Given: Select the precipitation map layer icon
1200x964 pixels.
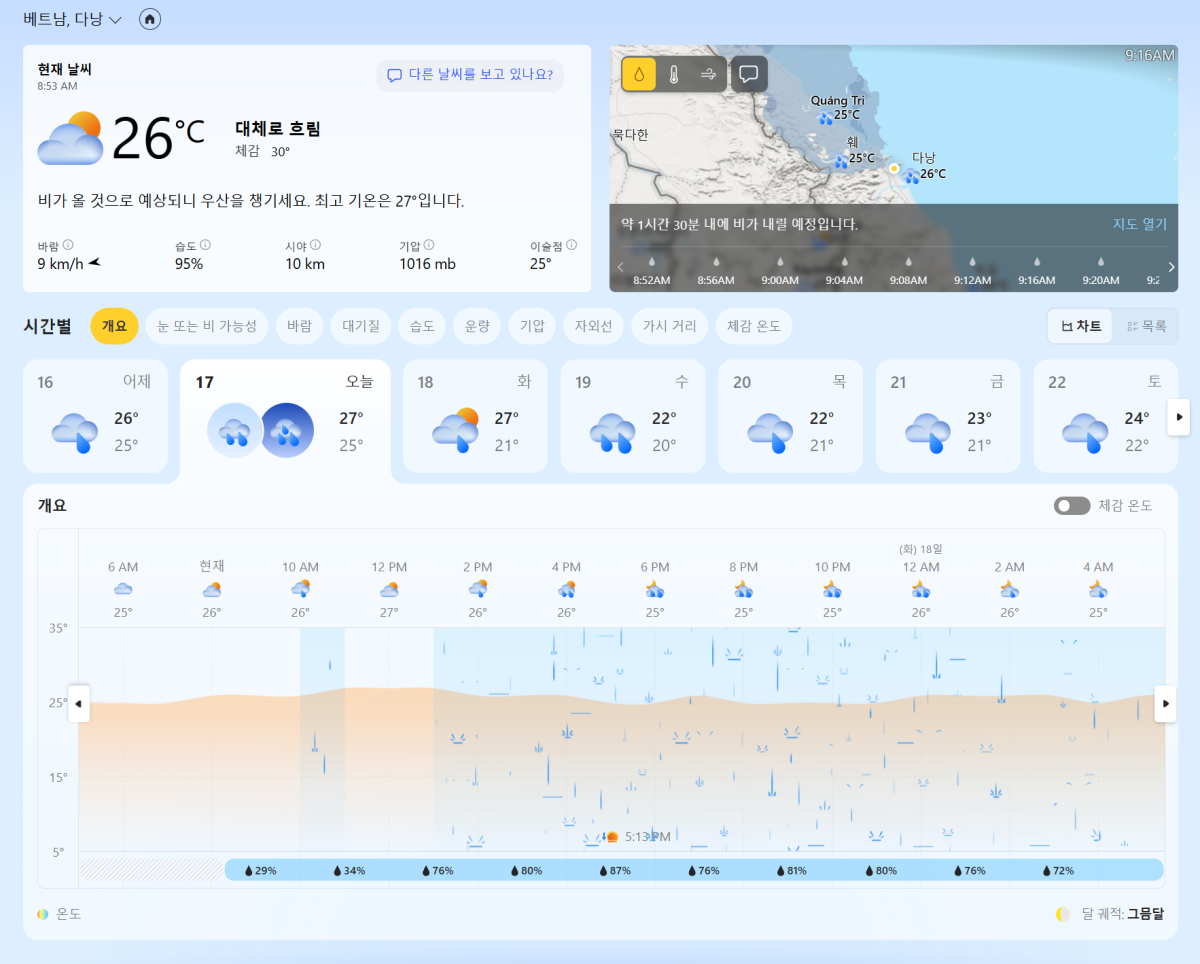Looking at the screenshot, I should pos(639,74).
